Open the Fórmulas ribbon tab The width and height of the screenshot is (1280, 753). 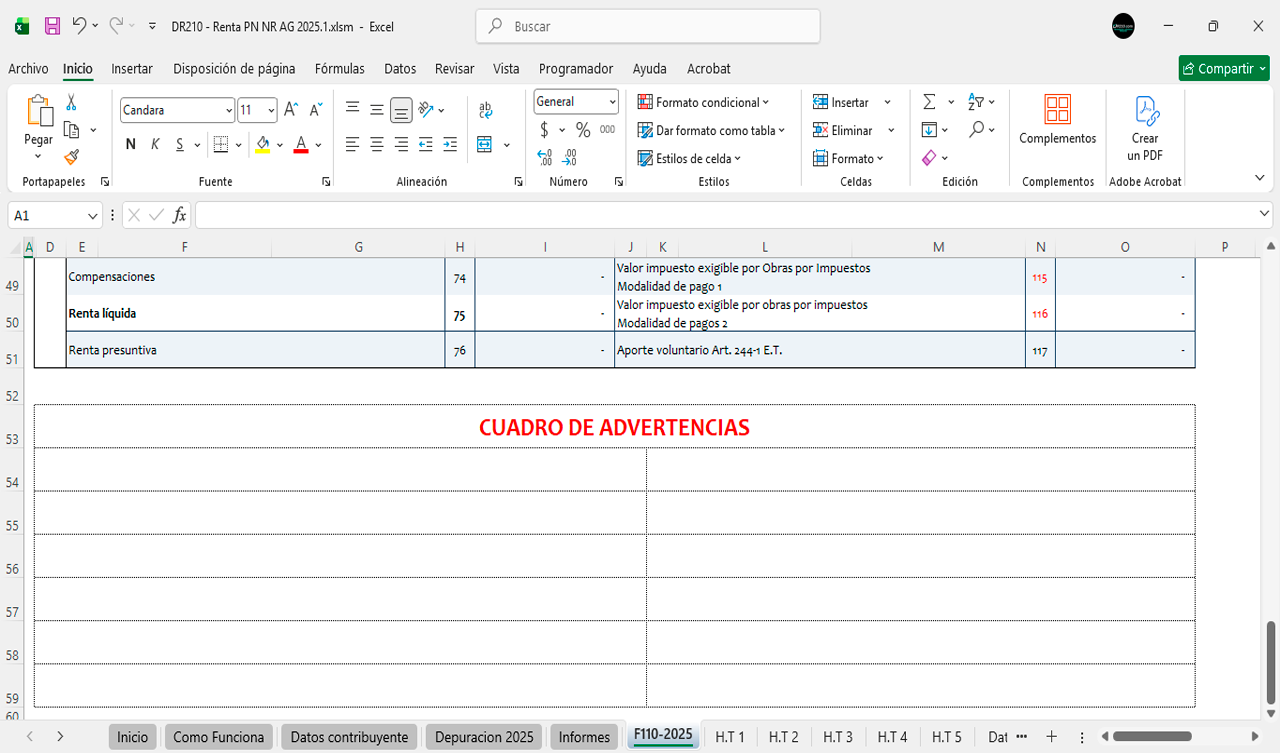click(339, 69)
